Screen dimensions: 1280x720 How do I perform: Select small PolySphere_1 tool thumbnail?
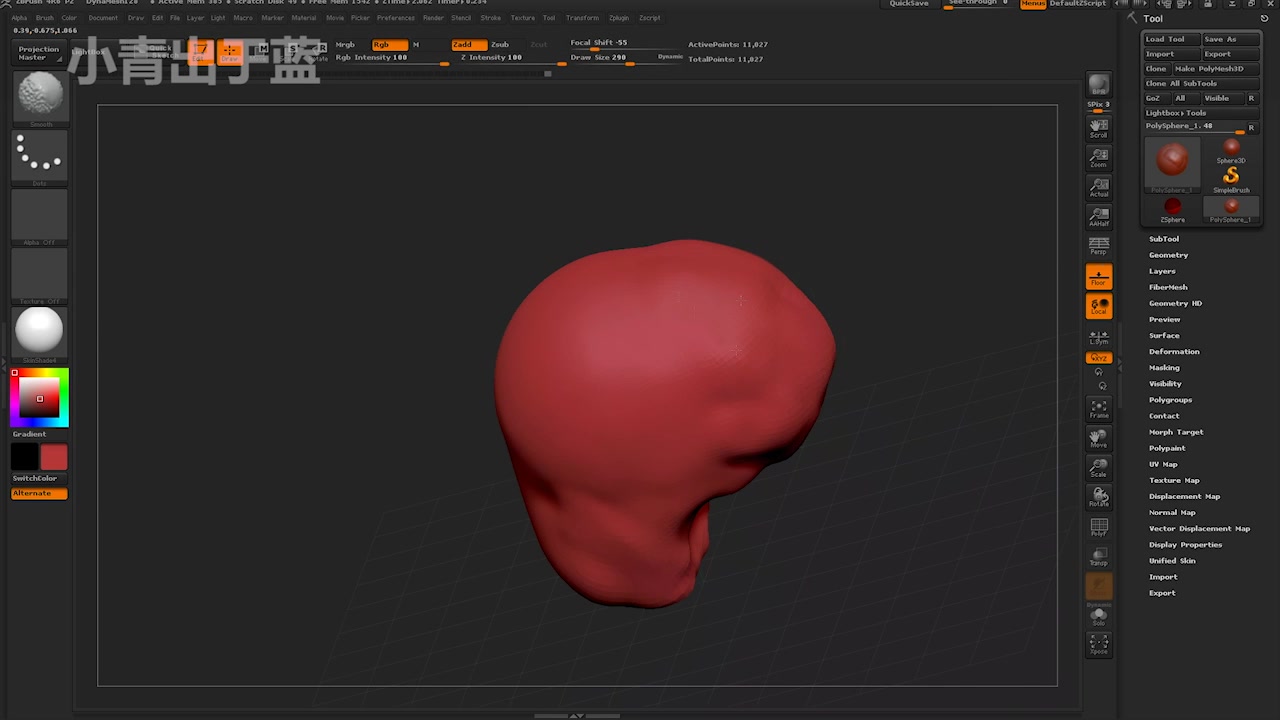(1231, 210)
